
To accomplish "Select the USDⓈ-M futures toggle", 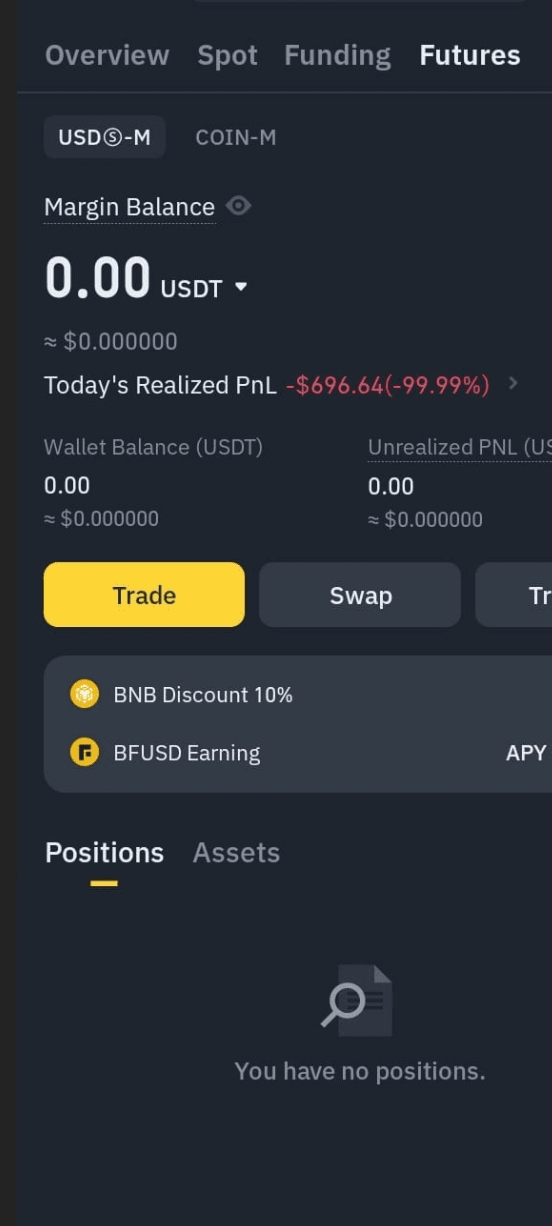I will (105, 137).
